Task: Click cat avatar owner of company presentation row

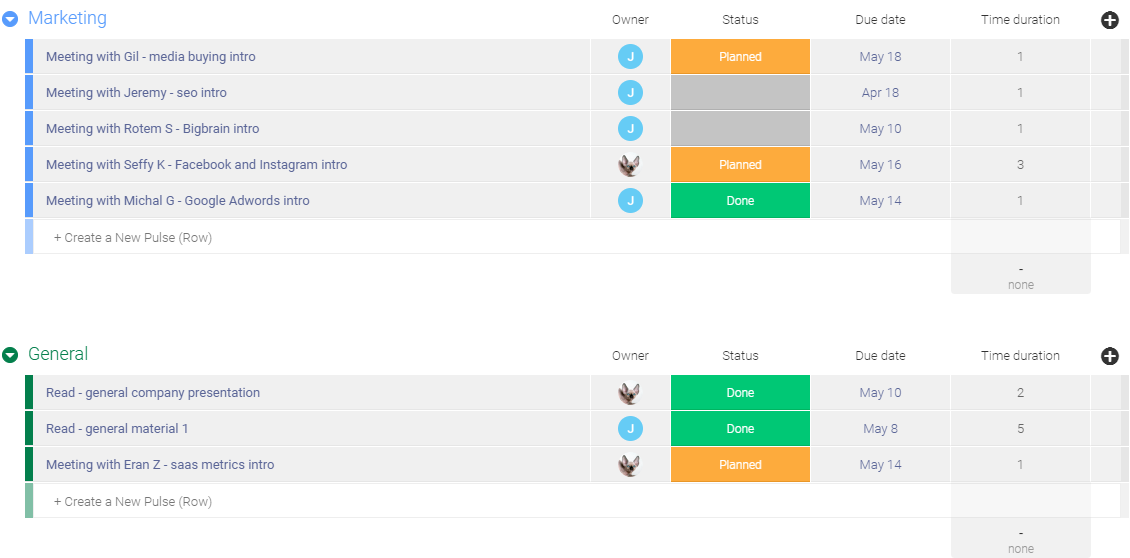Action: pyautogui.click(x=630, y=393)
